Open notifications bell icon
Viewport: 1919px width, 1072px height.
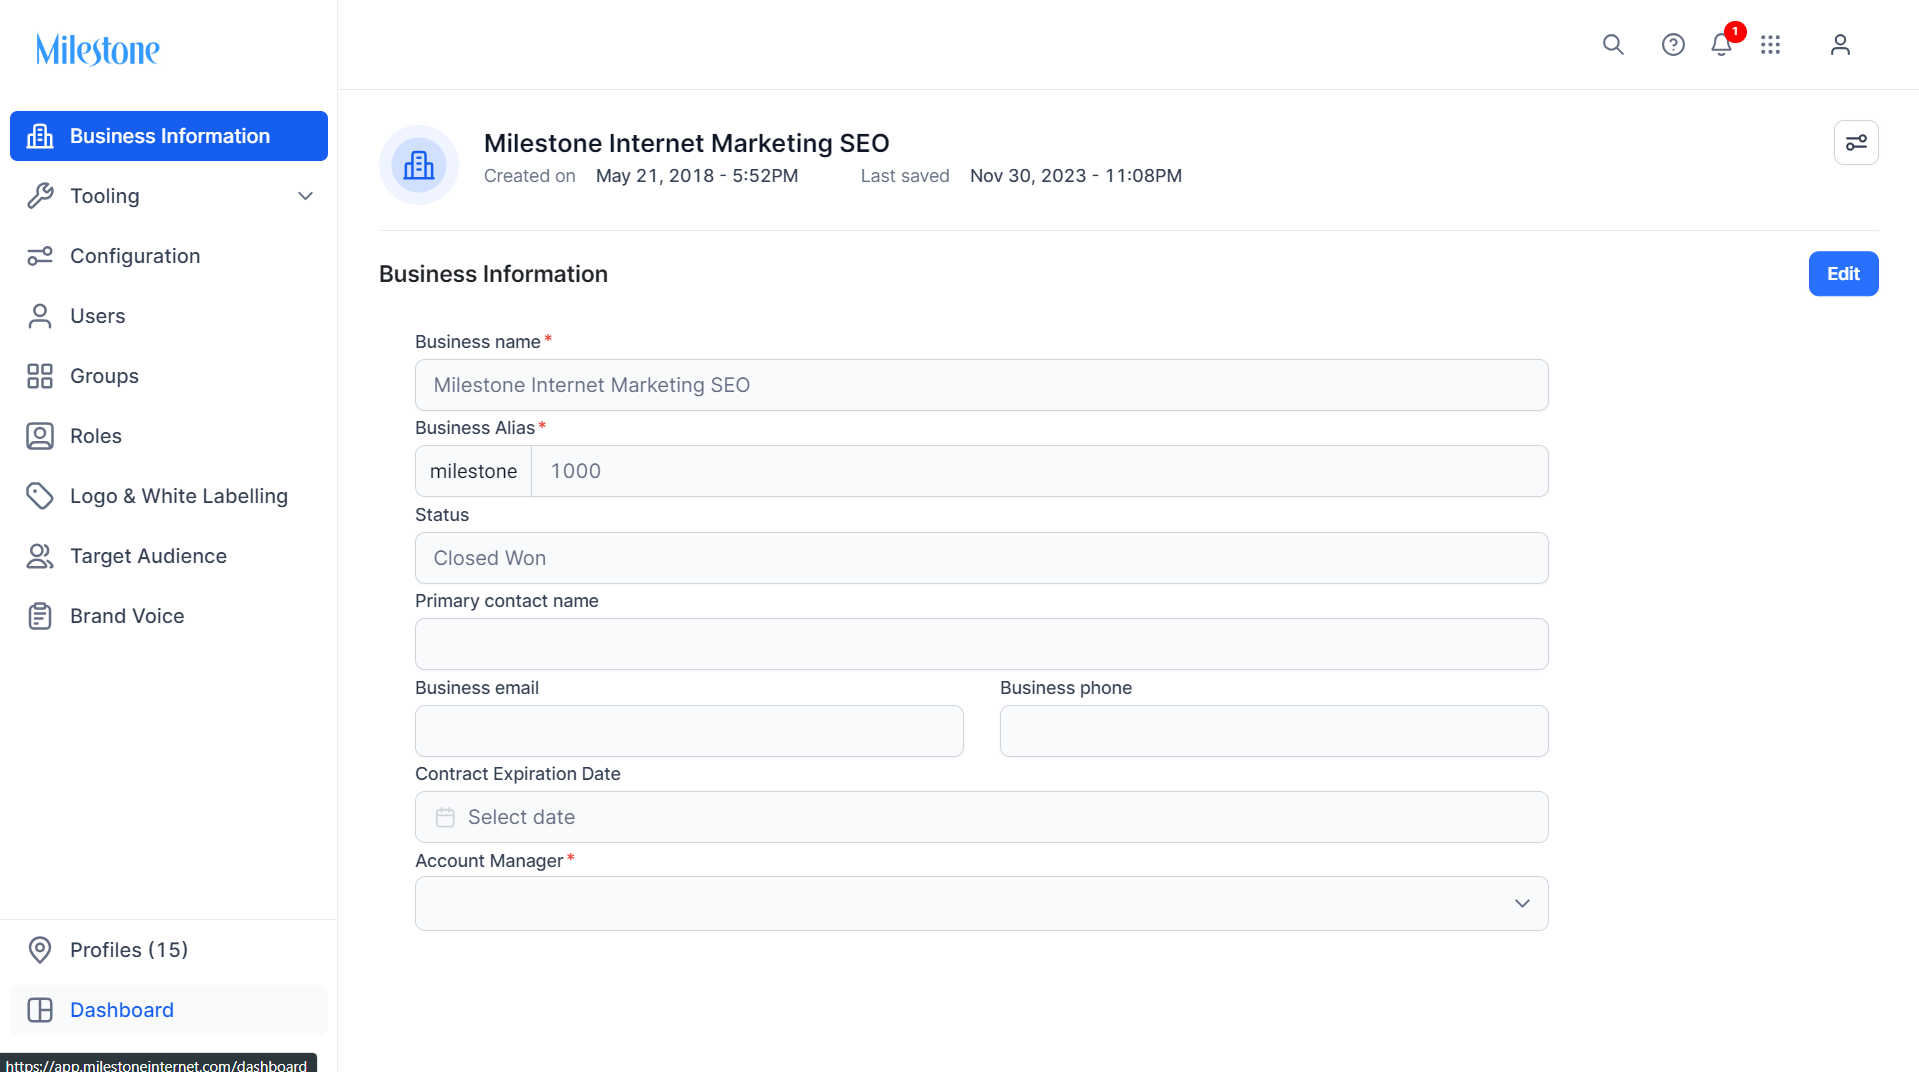pyautogui.click(x=1721, y=45)
